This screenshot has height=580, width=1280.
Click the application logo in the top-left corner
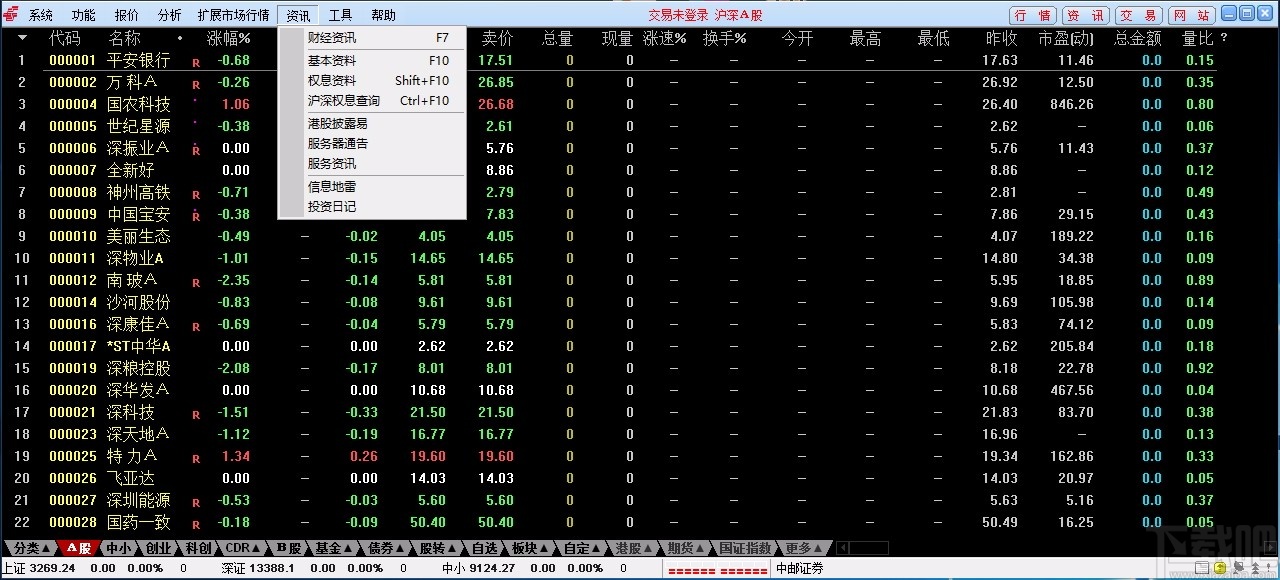(x=9, y=15)
